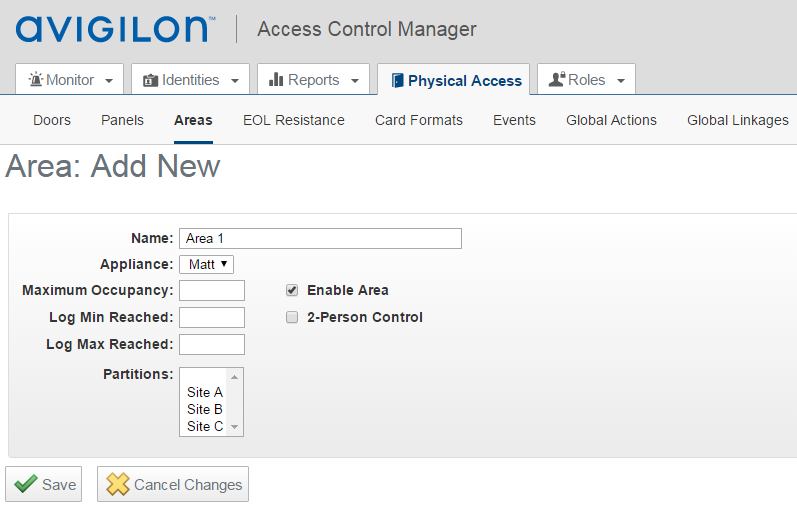Open the Appliance dropdown
This screenshot has height=515, width=797.
click(x=207, y=264)
